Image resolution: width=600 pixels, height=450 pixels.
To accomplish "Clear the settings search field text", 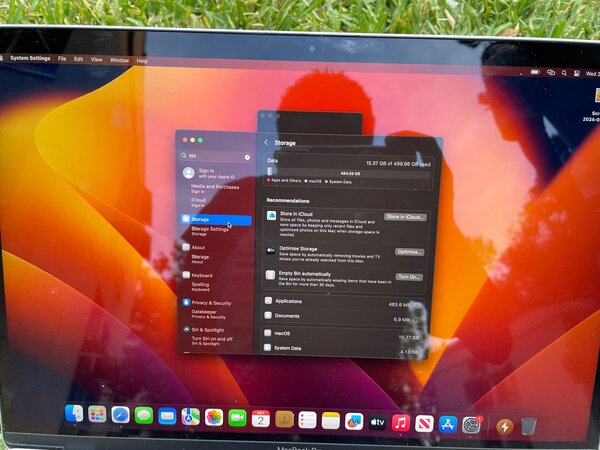I will coord(247,157).
